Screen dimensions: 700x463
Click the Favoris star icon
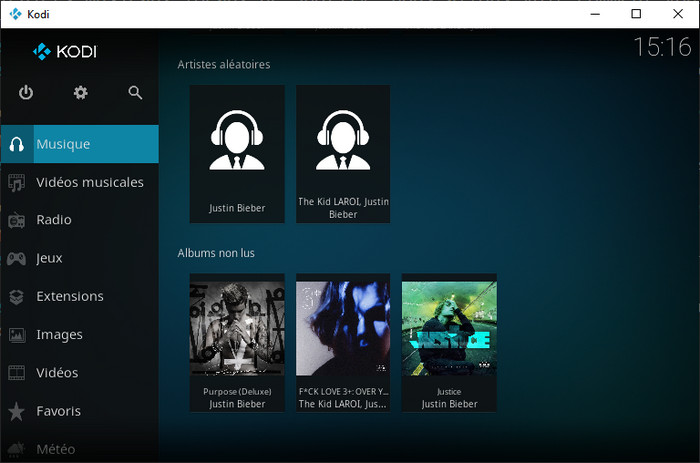pos(17,411)
